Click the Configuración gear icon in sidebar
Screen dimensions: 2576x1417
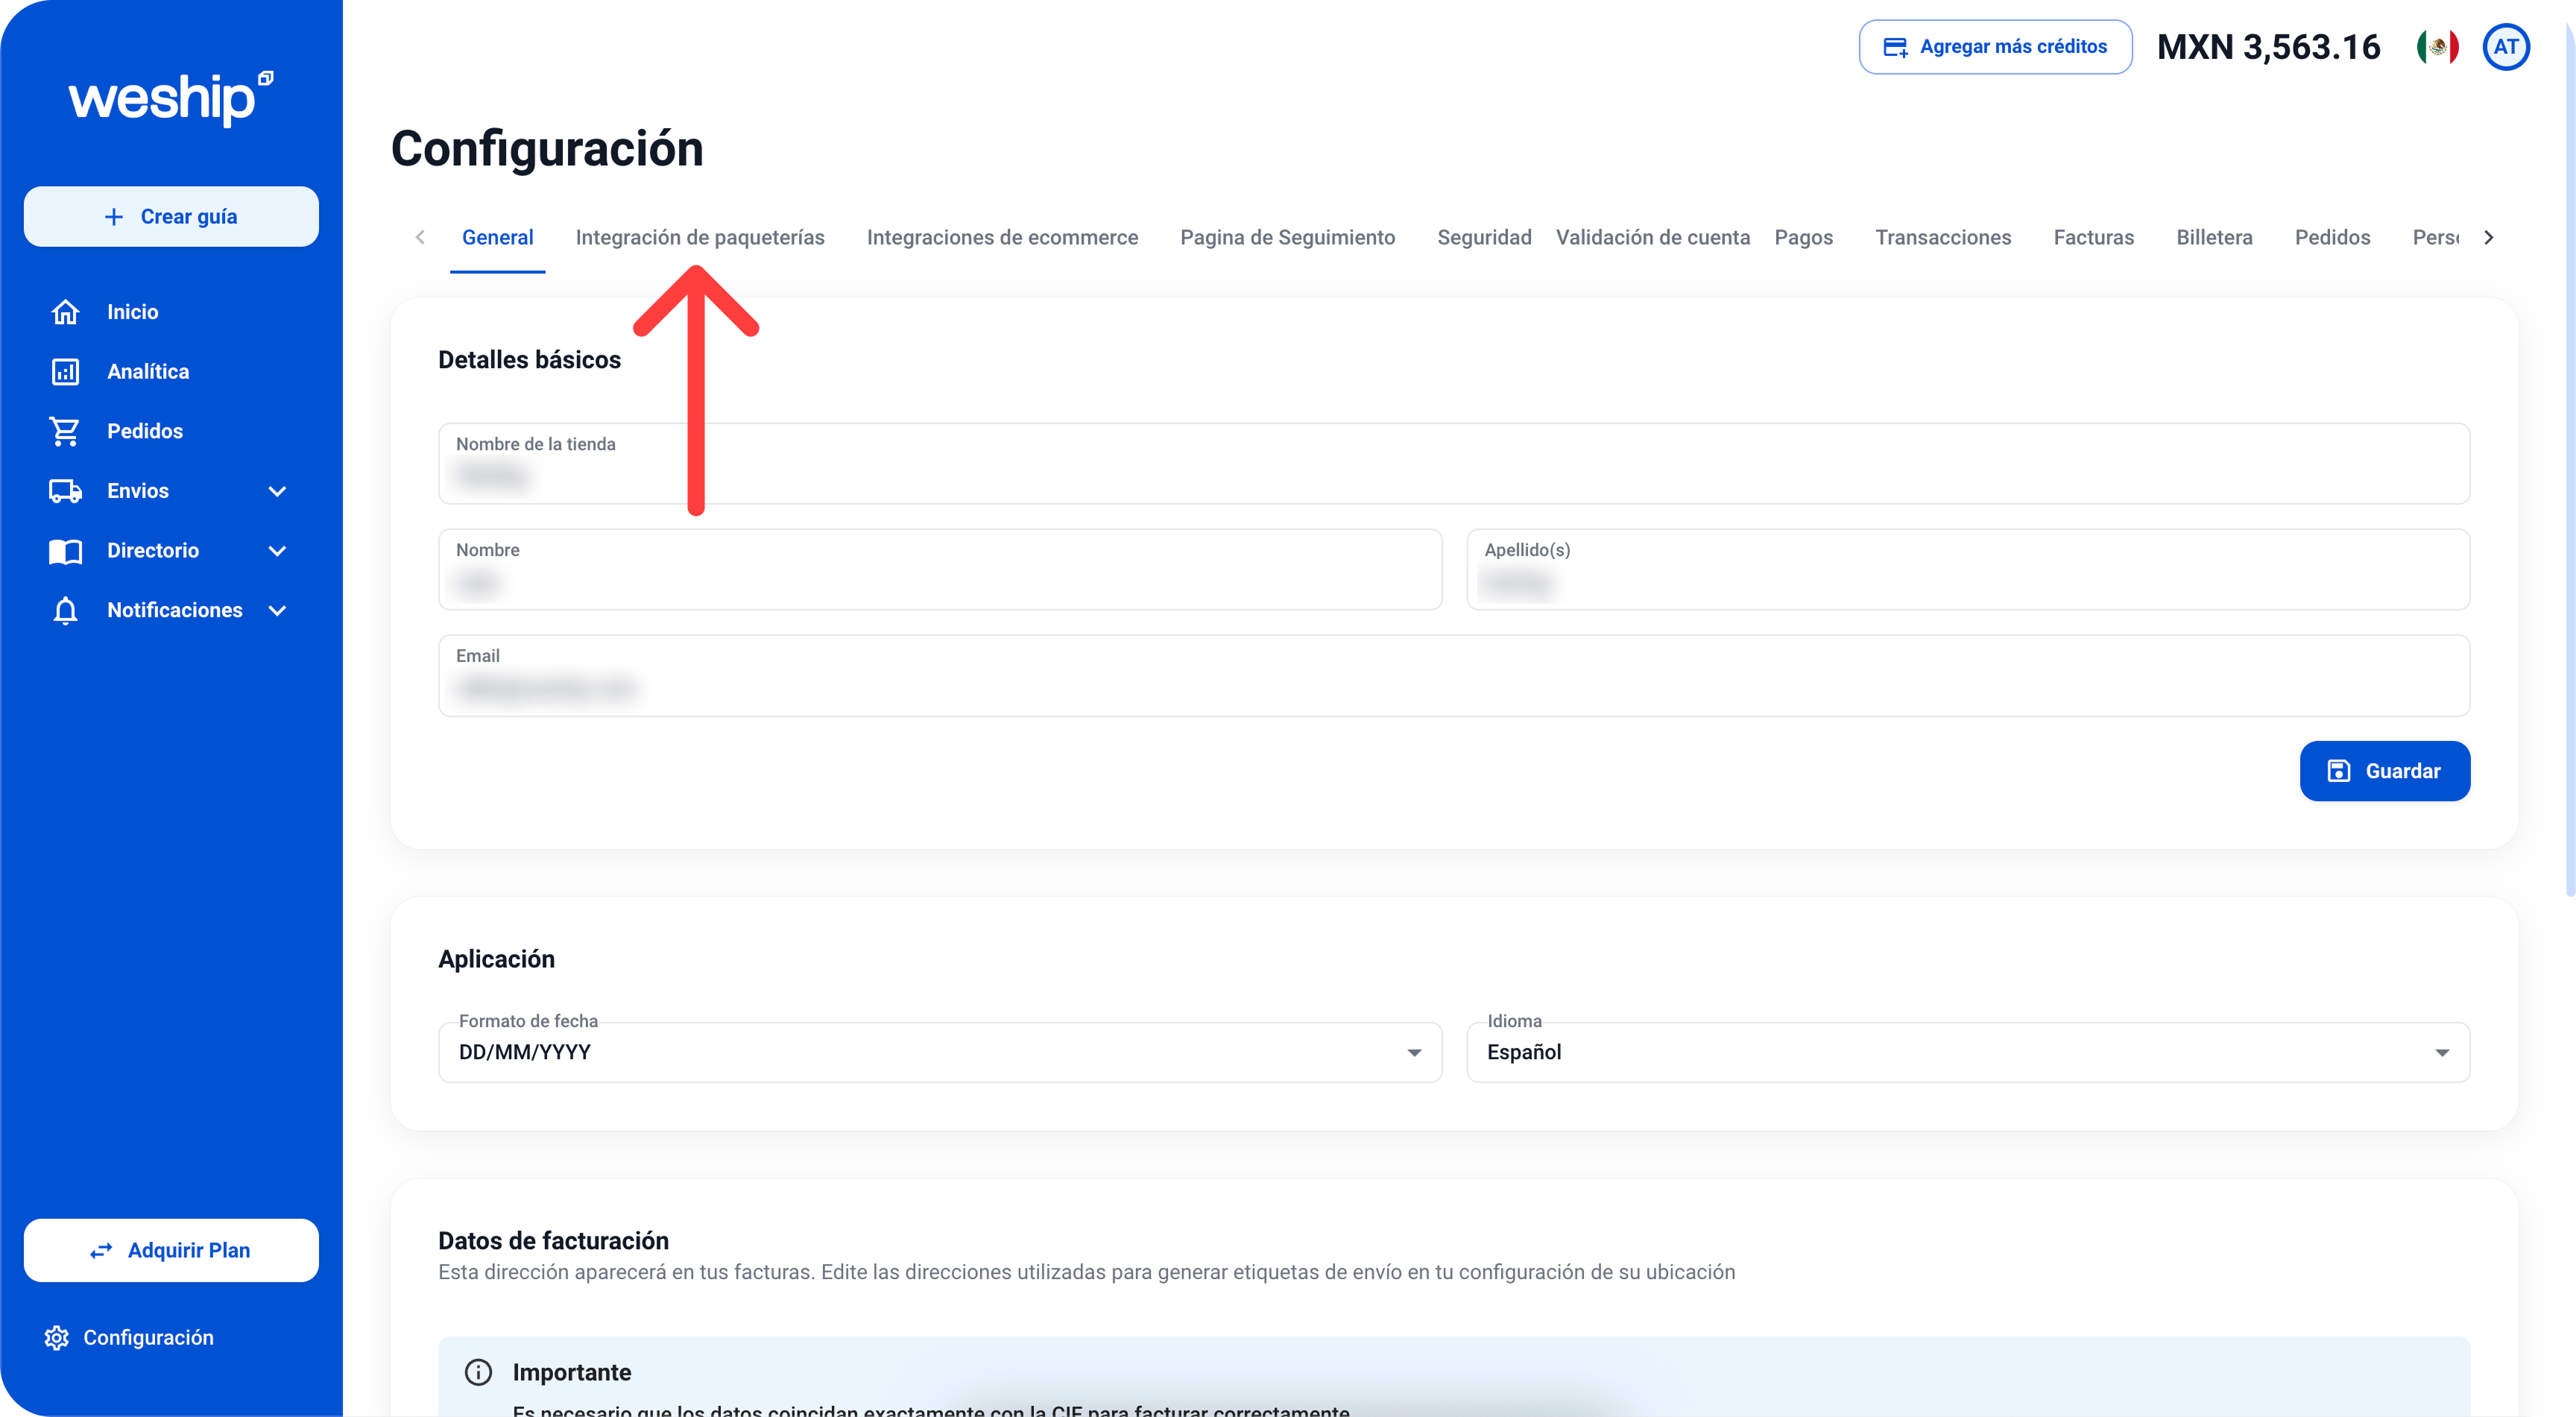point(57,1338)
